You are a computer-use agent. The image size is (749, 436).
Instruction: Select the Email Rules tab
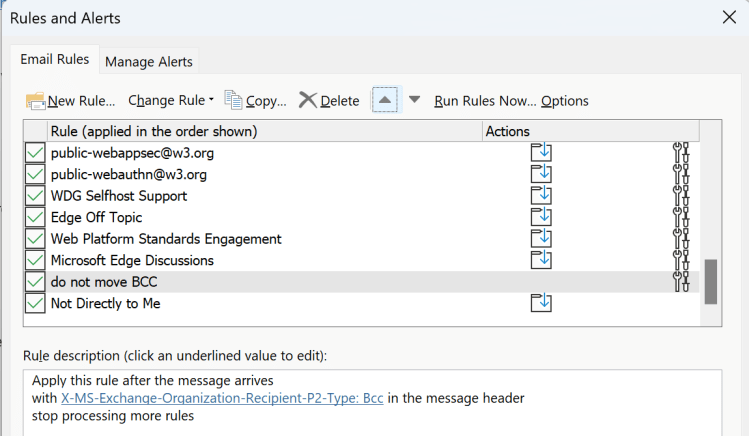pyautogui.click(x=55, y=60)
